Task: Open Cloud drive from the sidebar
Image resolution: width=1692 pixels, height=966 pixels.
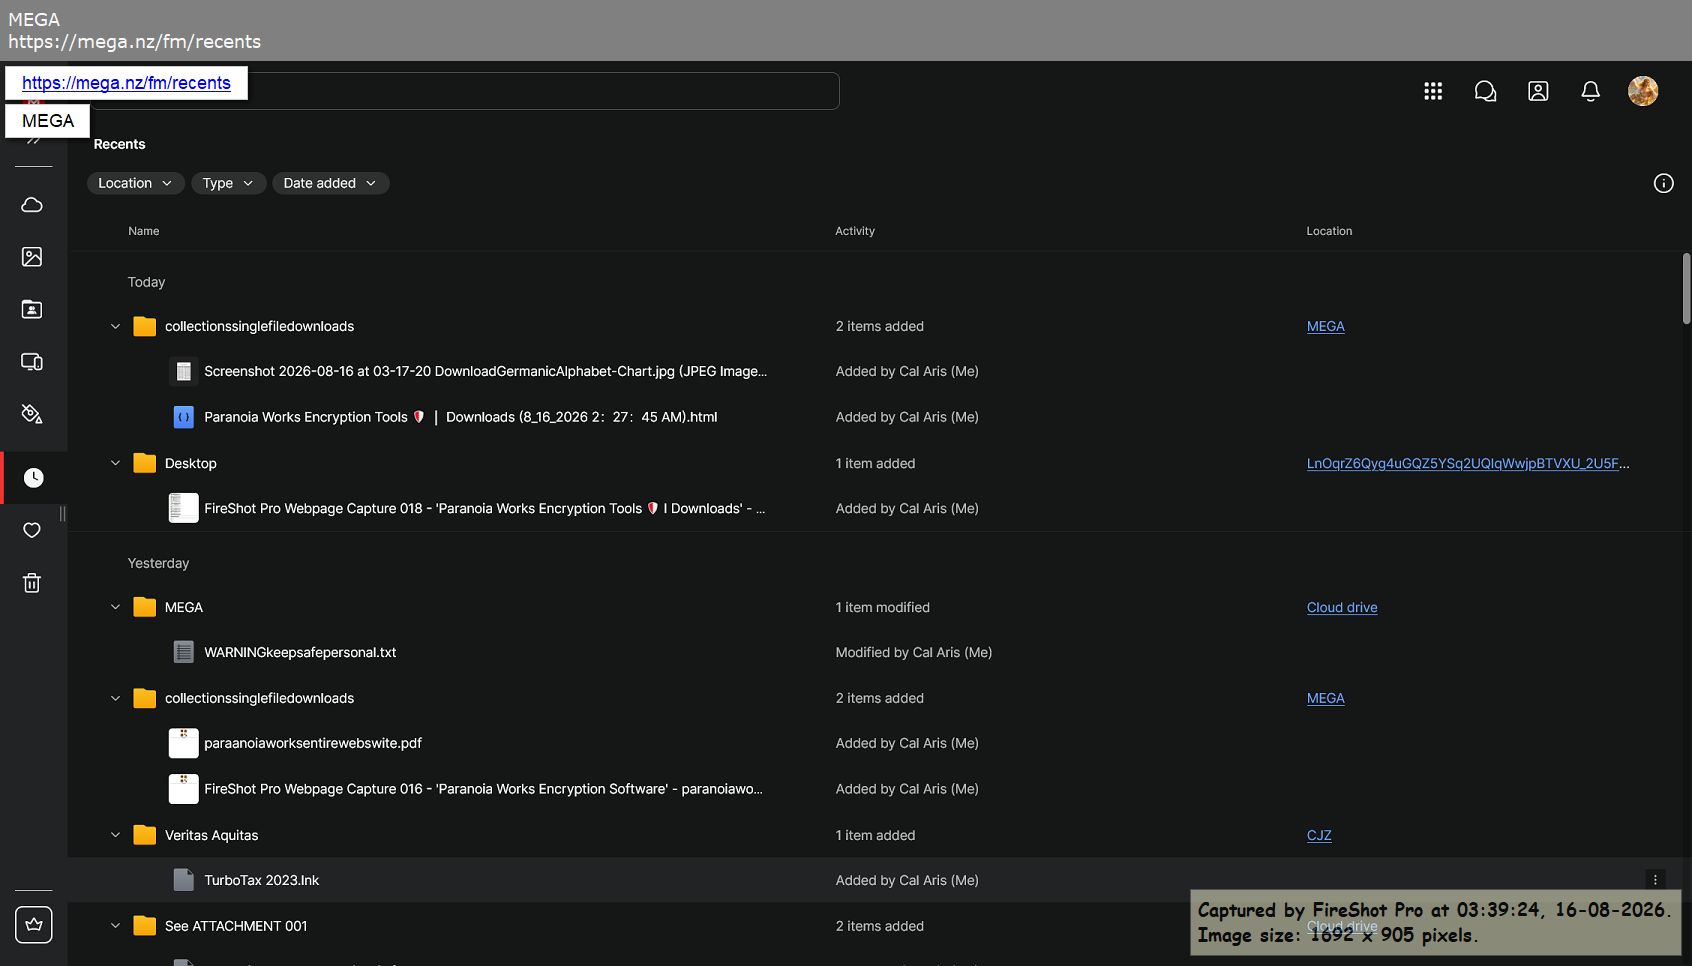Action: coord(32,205)
